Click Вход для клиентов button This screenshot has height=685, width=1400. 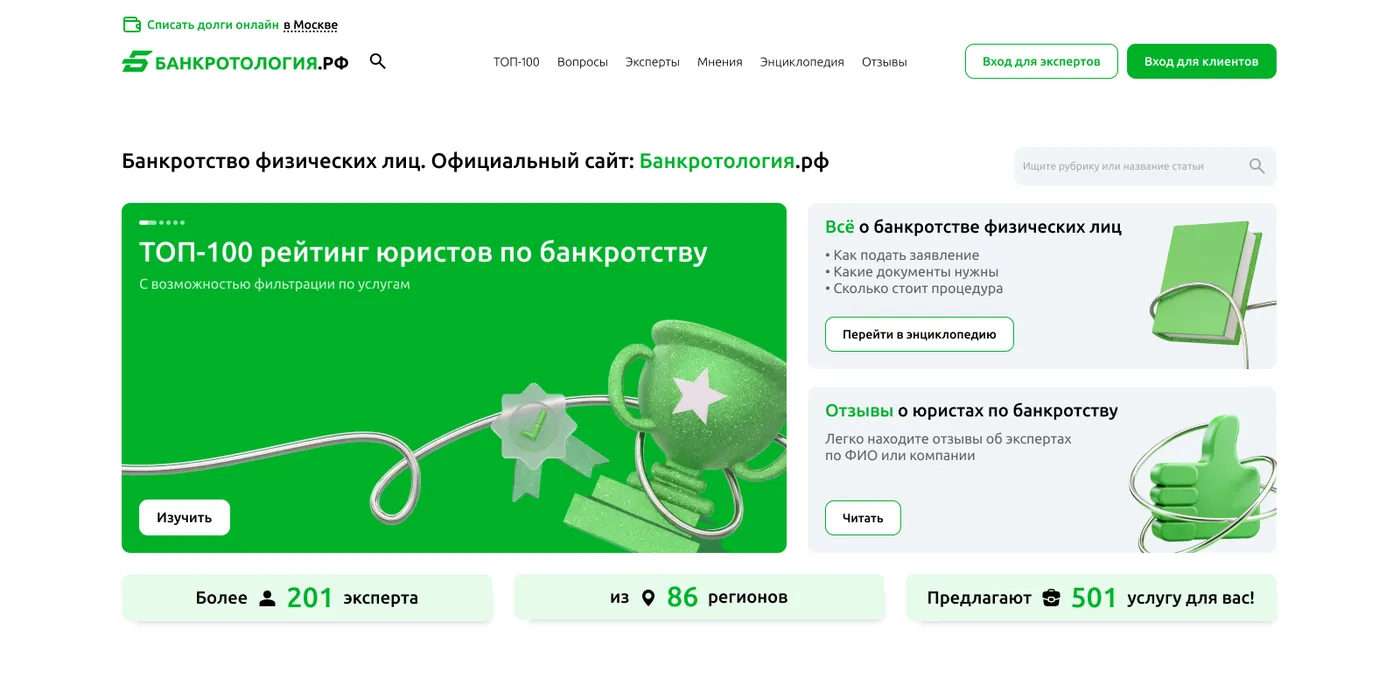[1201, 61]
